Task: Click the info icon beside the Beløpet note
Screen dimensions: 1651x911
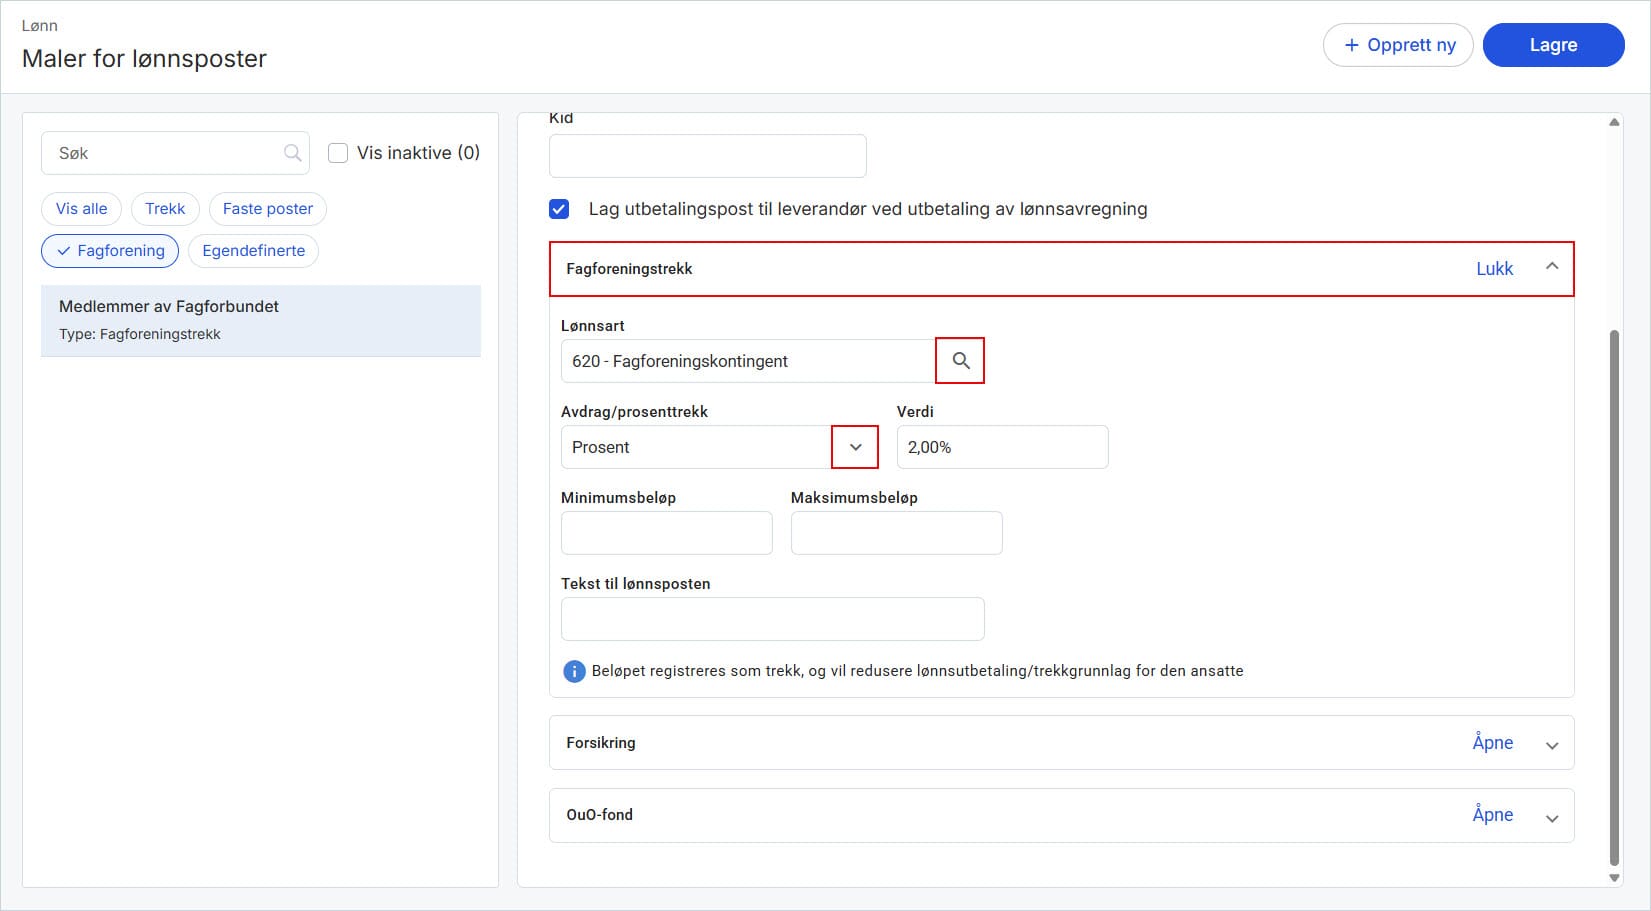Action: coord(574,671)
